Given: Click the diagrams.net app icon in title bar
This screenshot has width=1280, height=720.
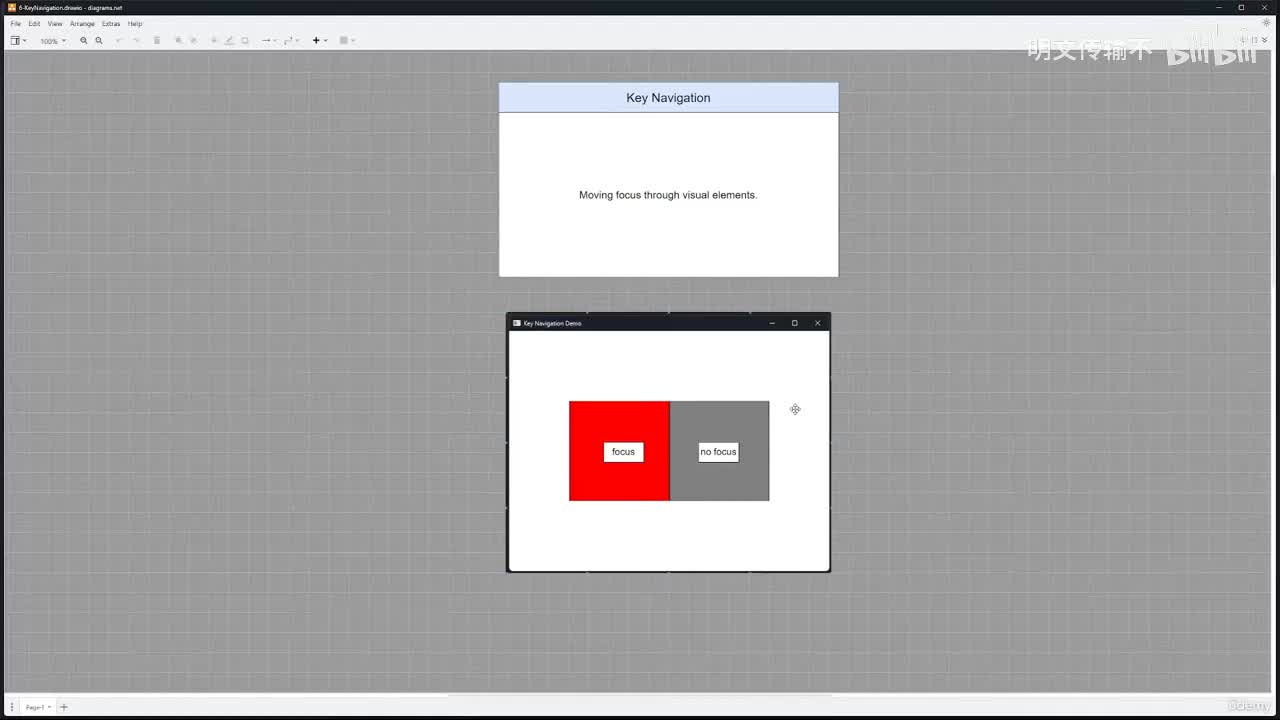Looking at the screenshot, I should coord(11,7).
